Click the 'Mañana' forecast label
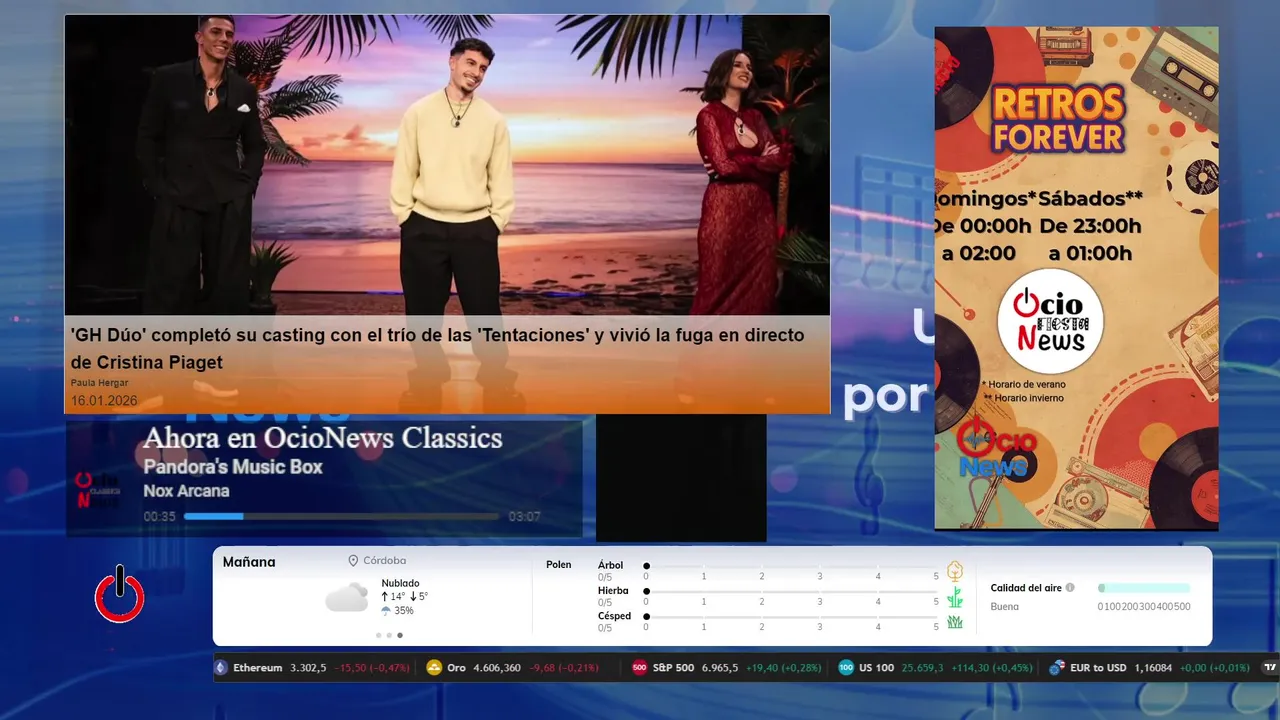 249,562
